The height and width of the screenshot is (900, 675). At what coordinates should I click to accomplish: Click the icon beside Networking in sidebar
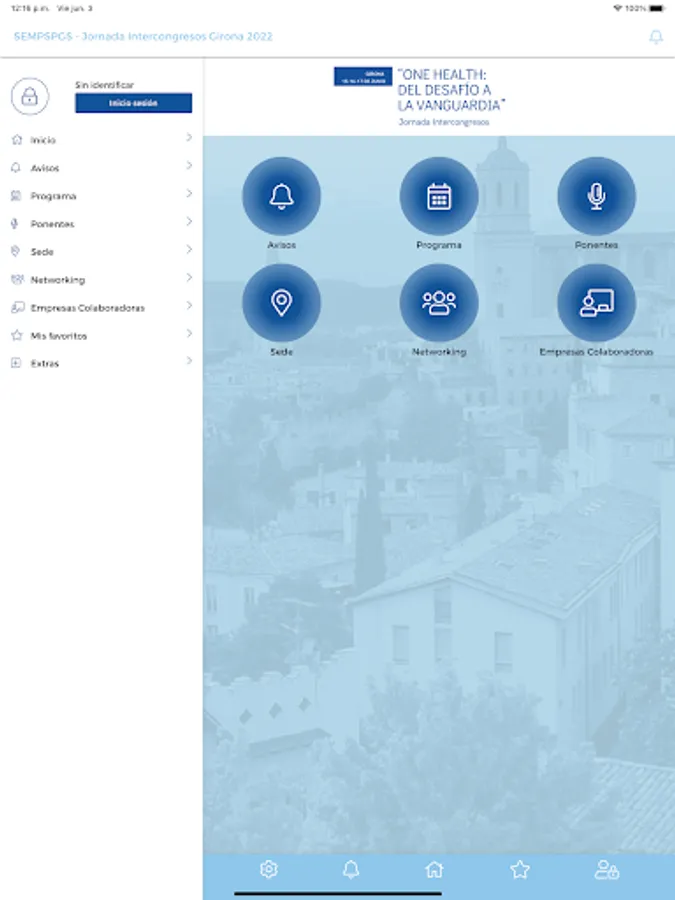(x=17, y=280)
